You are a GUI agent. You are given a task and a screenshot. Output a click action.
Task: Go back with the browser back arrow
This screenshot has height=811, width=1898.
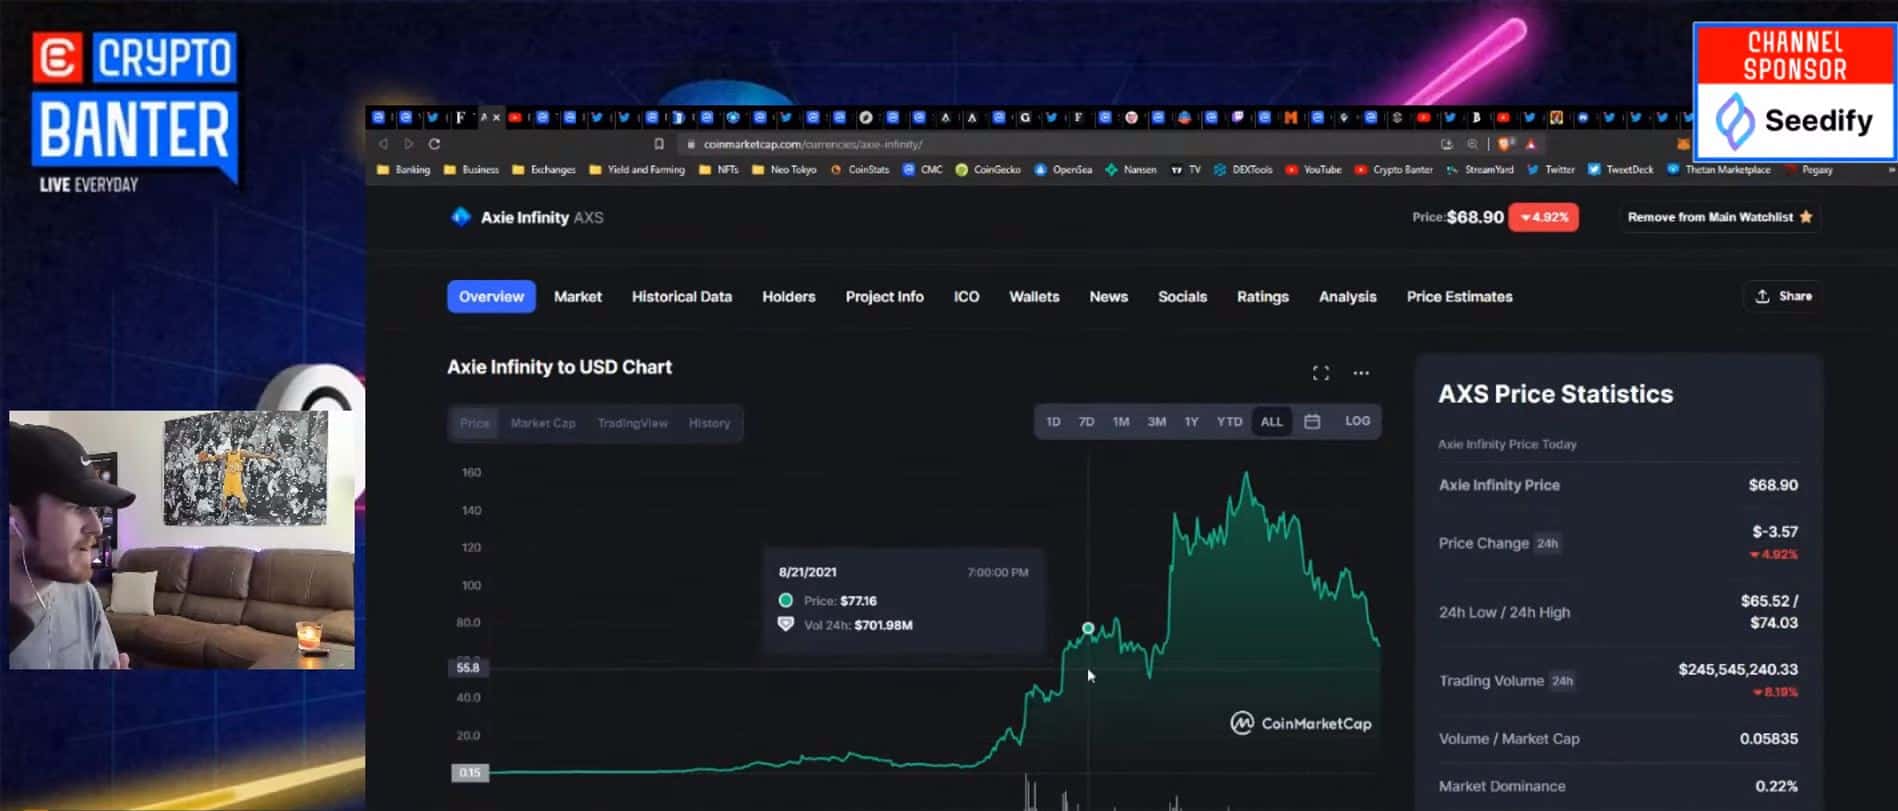[x=383, y=144]
